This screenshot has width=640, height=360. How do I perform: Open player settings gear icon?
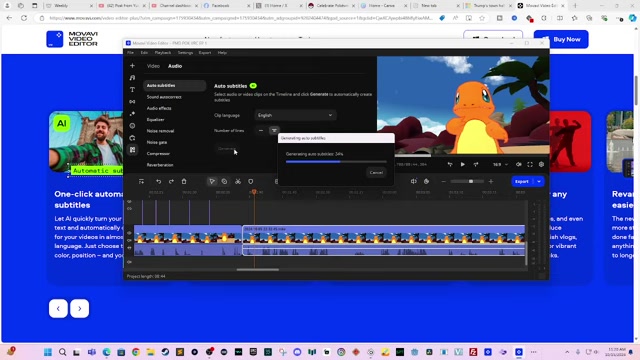click(541, 164)
